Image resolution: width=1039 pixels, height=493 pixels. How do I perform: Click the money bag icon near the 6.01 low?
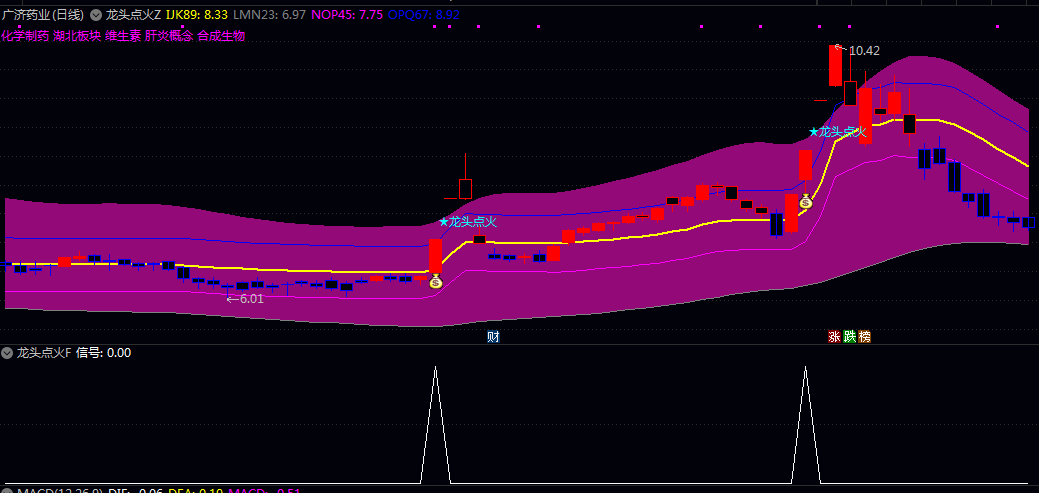pos(435,282)
